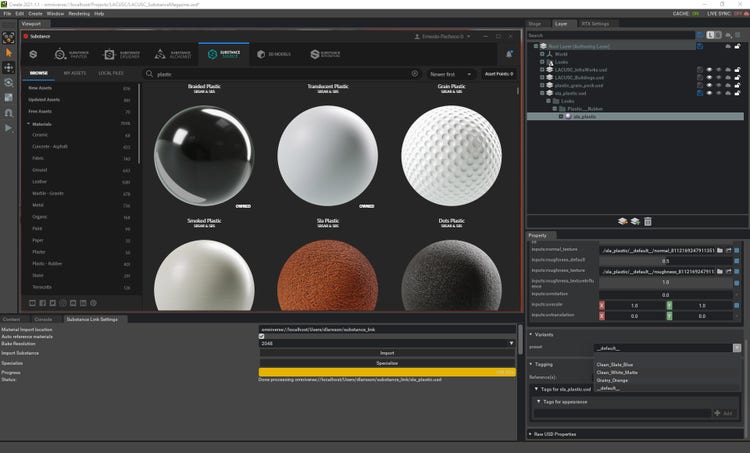Click the Import button
The height and width of the screenshot is (453, 750).
click(x=386, y=353)
